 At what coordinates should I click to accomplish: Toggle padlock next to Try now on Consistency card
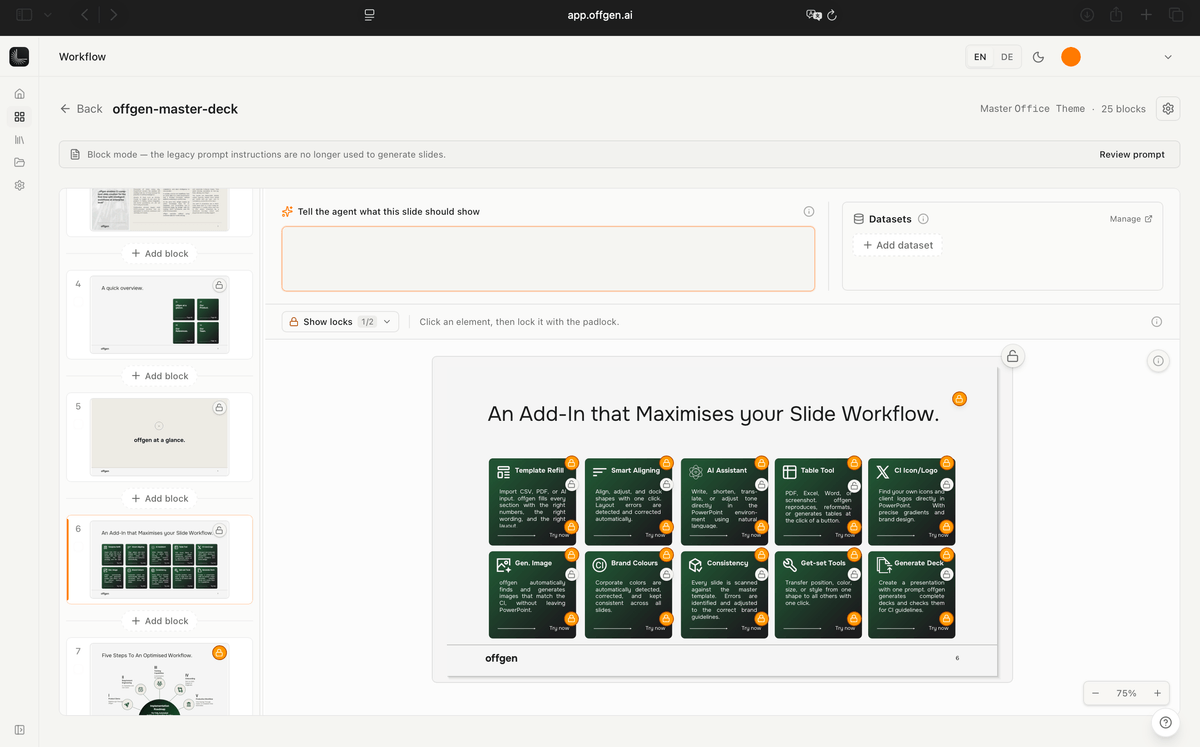coord(761,618)
